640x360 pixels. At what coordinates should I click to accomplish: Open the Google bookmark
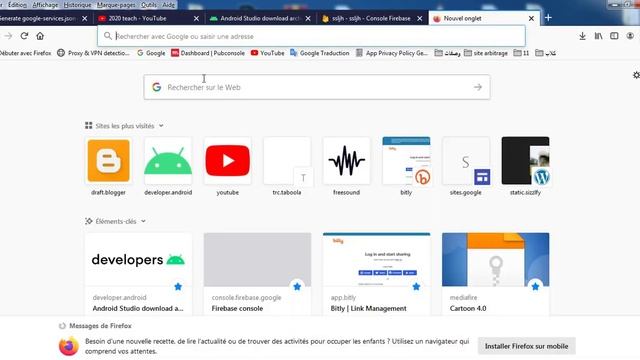[151, 53]
